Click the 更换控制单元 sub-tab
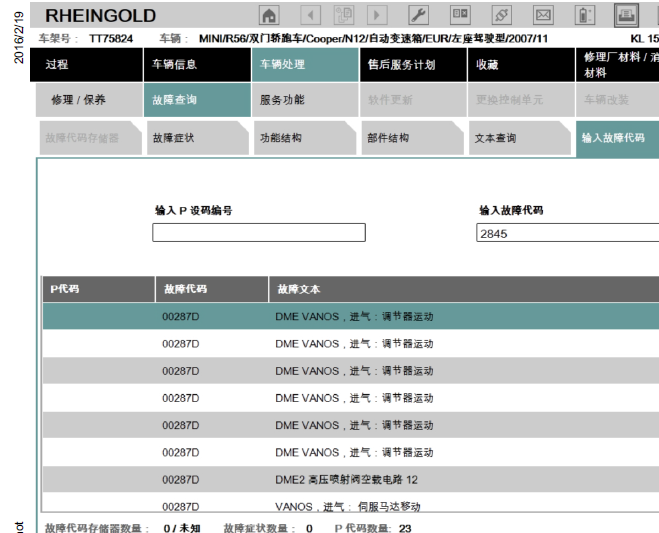This screenshot has width=659, height=533. pos(521,100)
